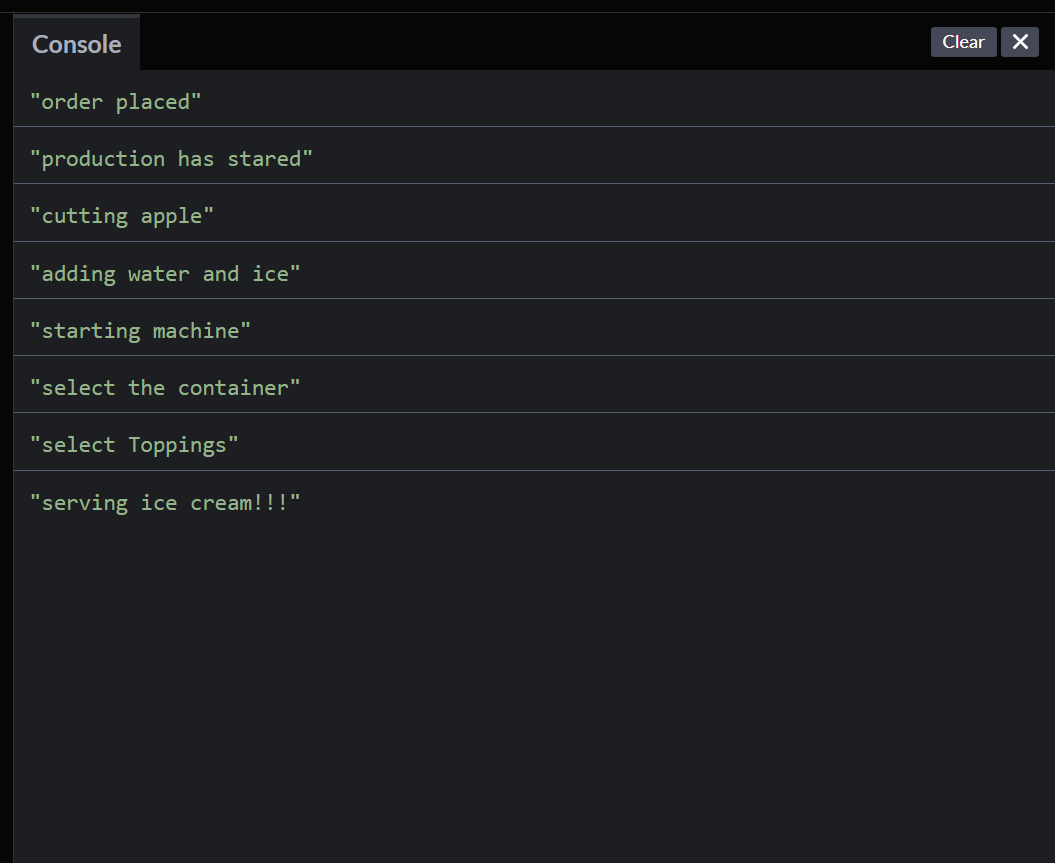Select the 'order placed' log entry
The width and height of the screenshot is (1055, 863).
pyautogui.click(x=116, y=101)
